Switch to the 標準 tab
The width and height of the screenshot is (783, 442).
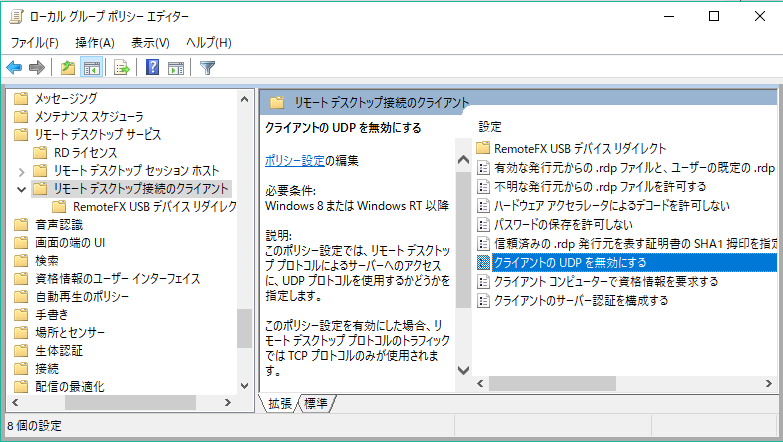(316, 404)
